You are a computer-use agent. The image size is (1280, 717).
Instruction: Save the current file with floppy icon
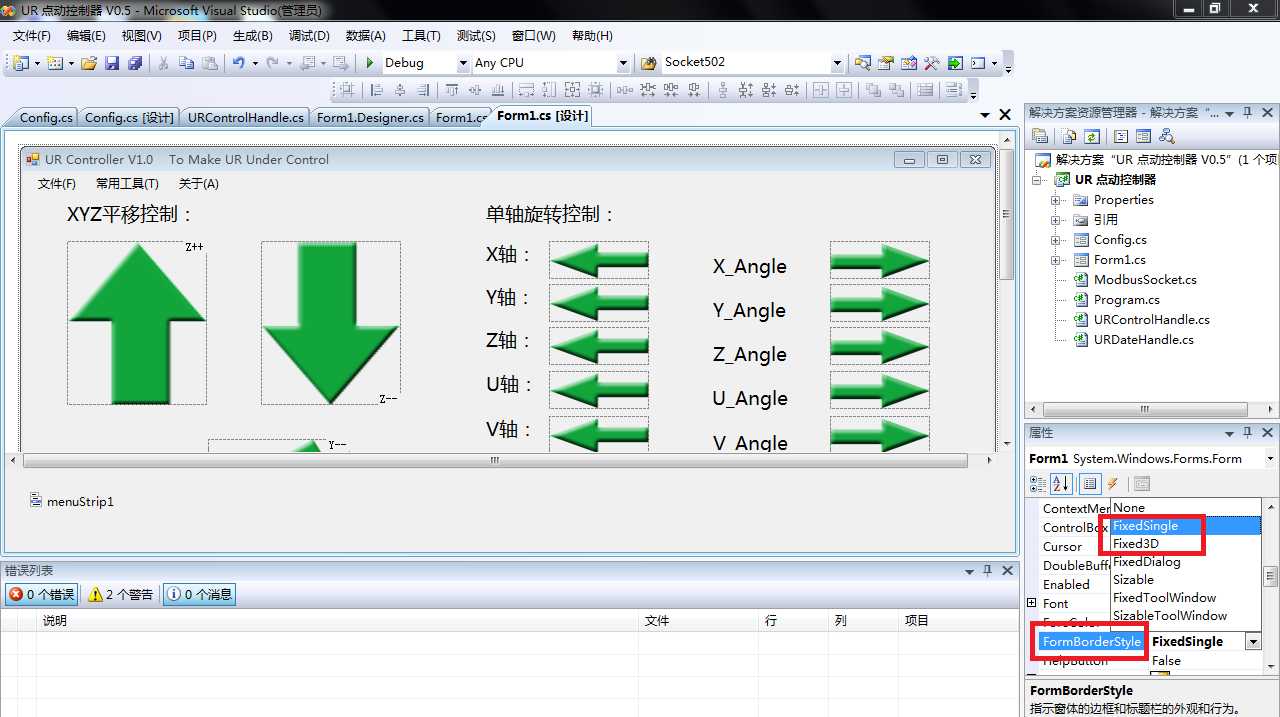click(112, 63)
